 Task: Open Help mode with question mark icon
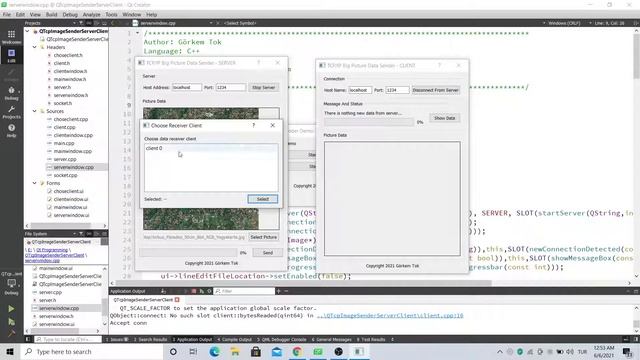[x=11, y=131]
